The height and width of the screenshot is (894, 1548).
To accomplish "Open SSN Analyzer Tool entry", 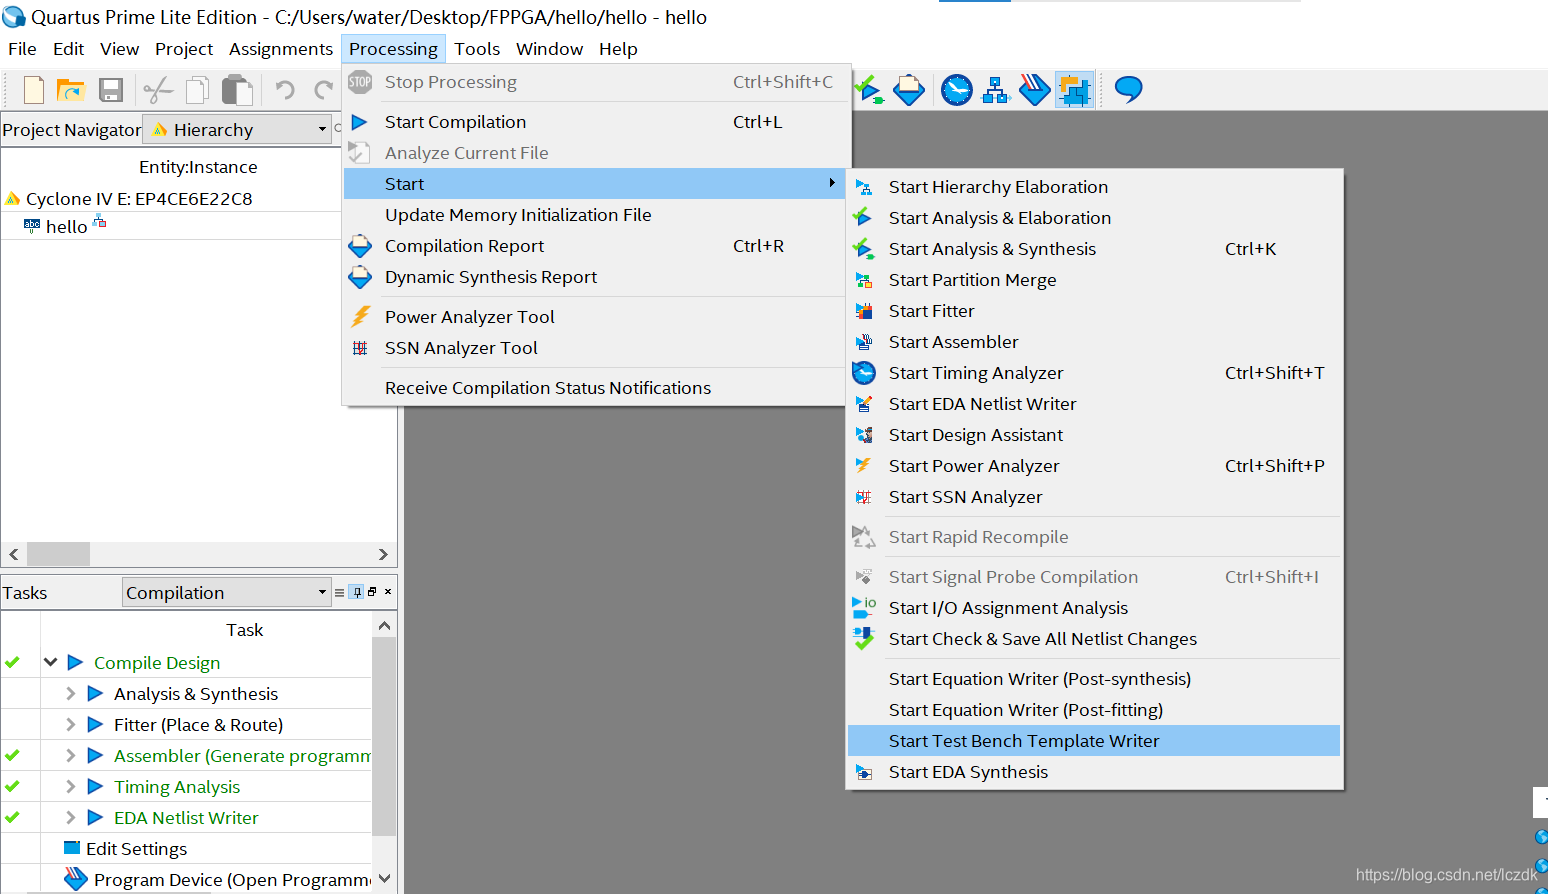I will tap(596, 348).
